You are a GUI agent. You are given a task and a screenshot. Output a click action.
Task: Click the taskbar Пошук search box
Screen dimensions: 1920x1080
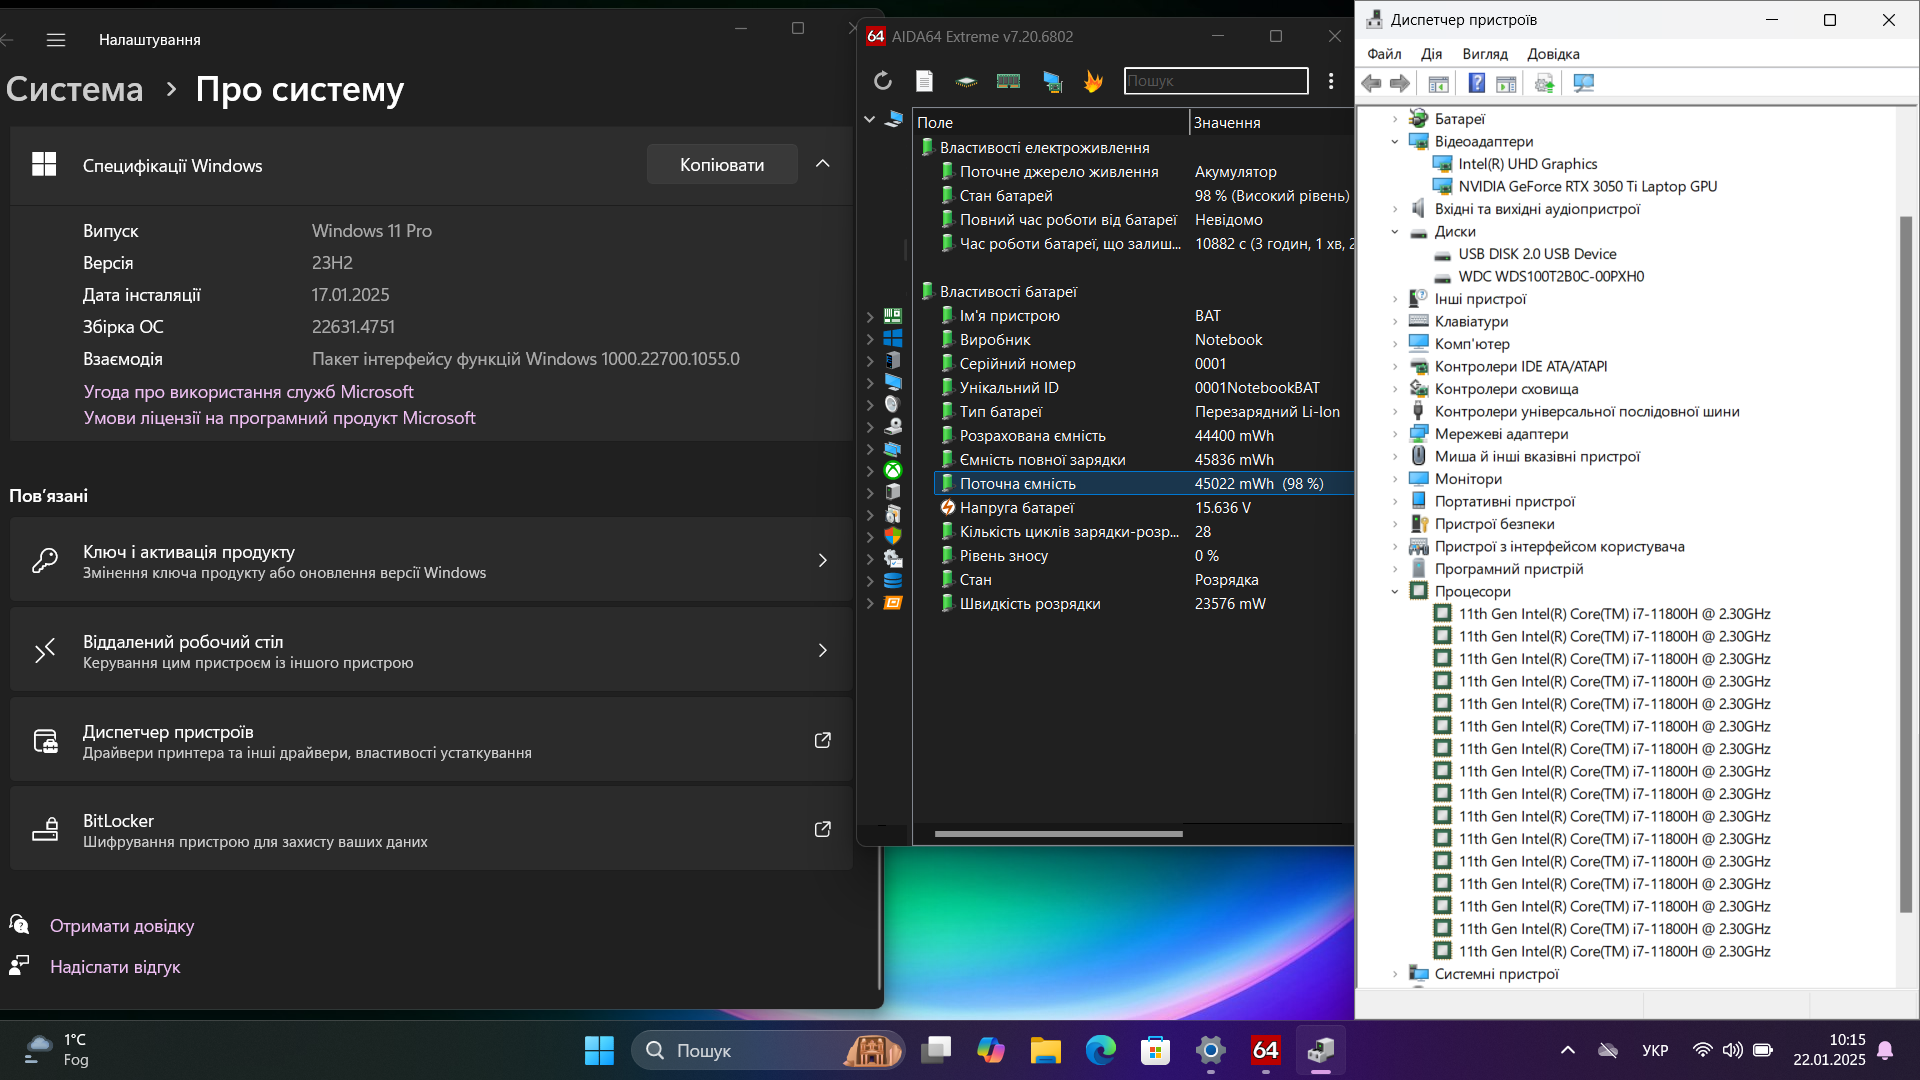(x=768, y=1050)
